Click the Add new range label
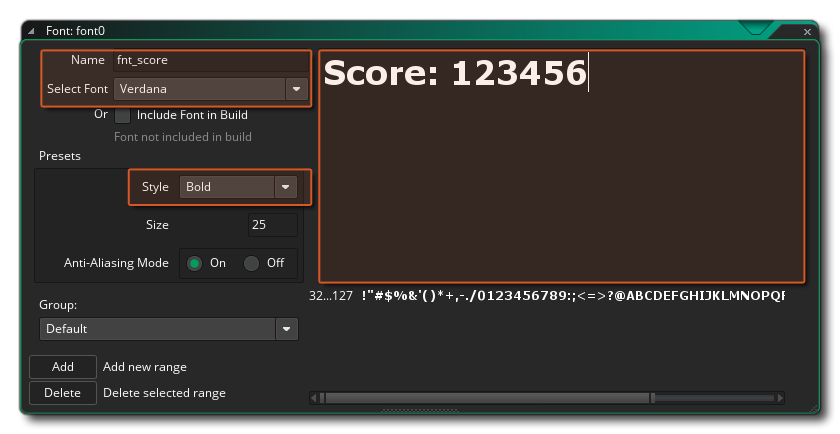This screenshot has height=434, width=840. [x=145, y=367]
